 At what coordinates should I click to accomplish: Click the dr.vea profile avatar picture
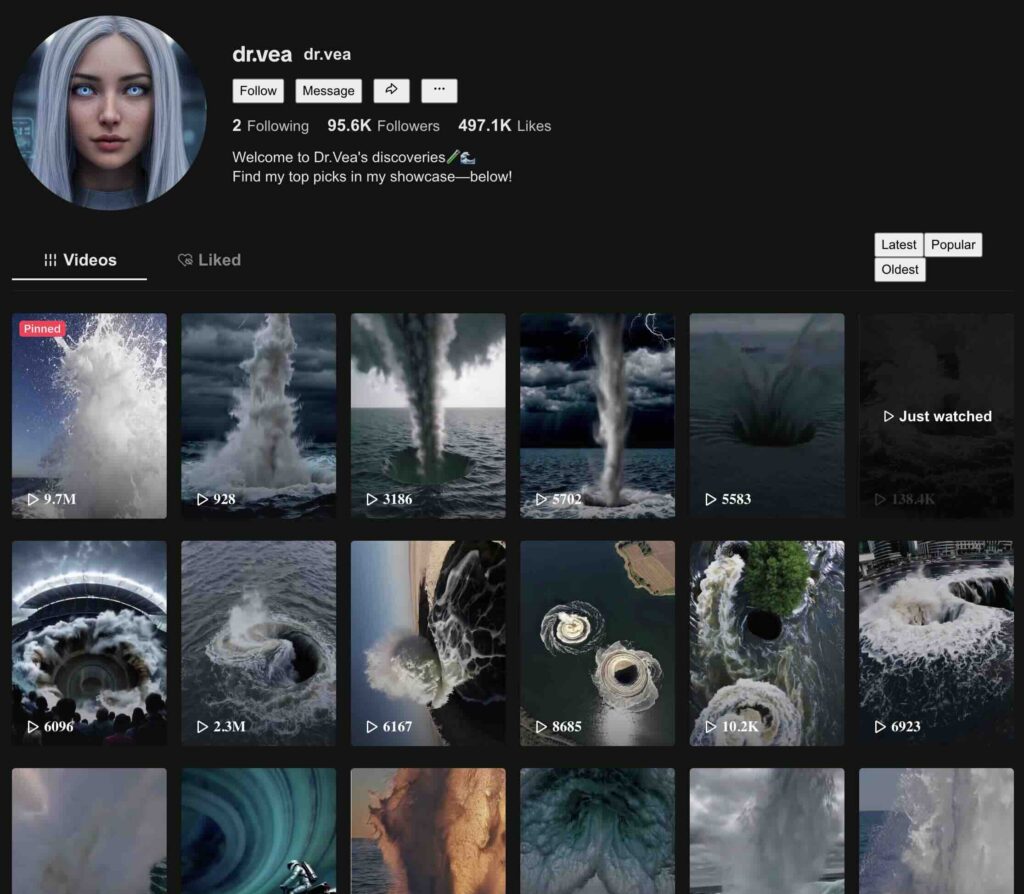coord(109,112)
